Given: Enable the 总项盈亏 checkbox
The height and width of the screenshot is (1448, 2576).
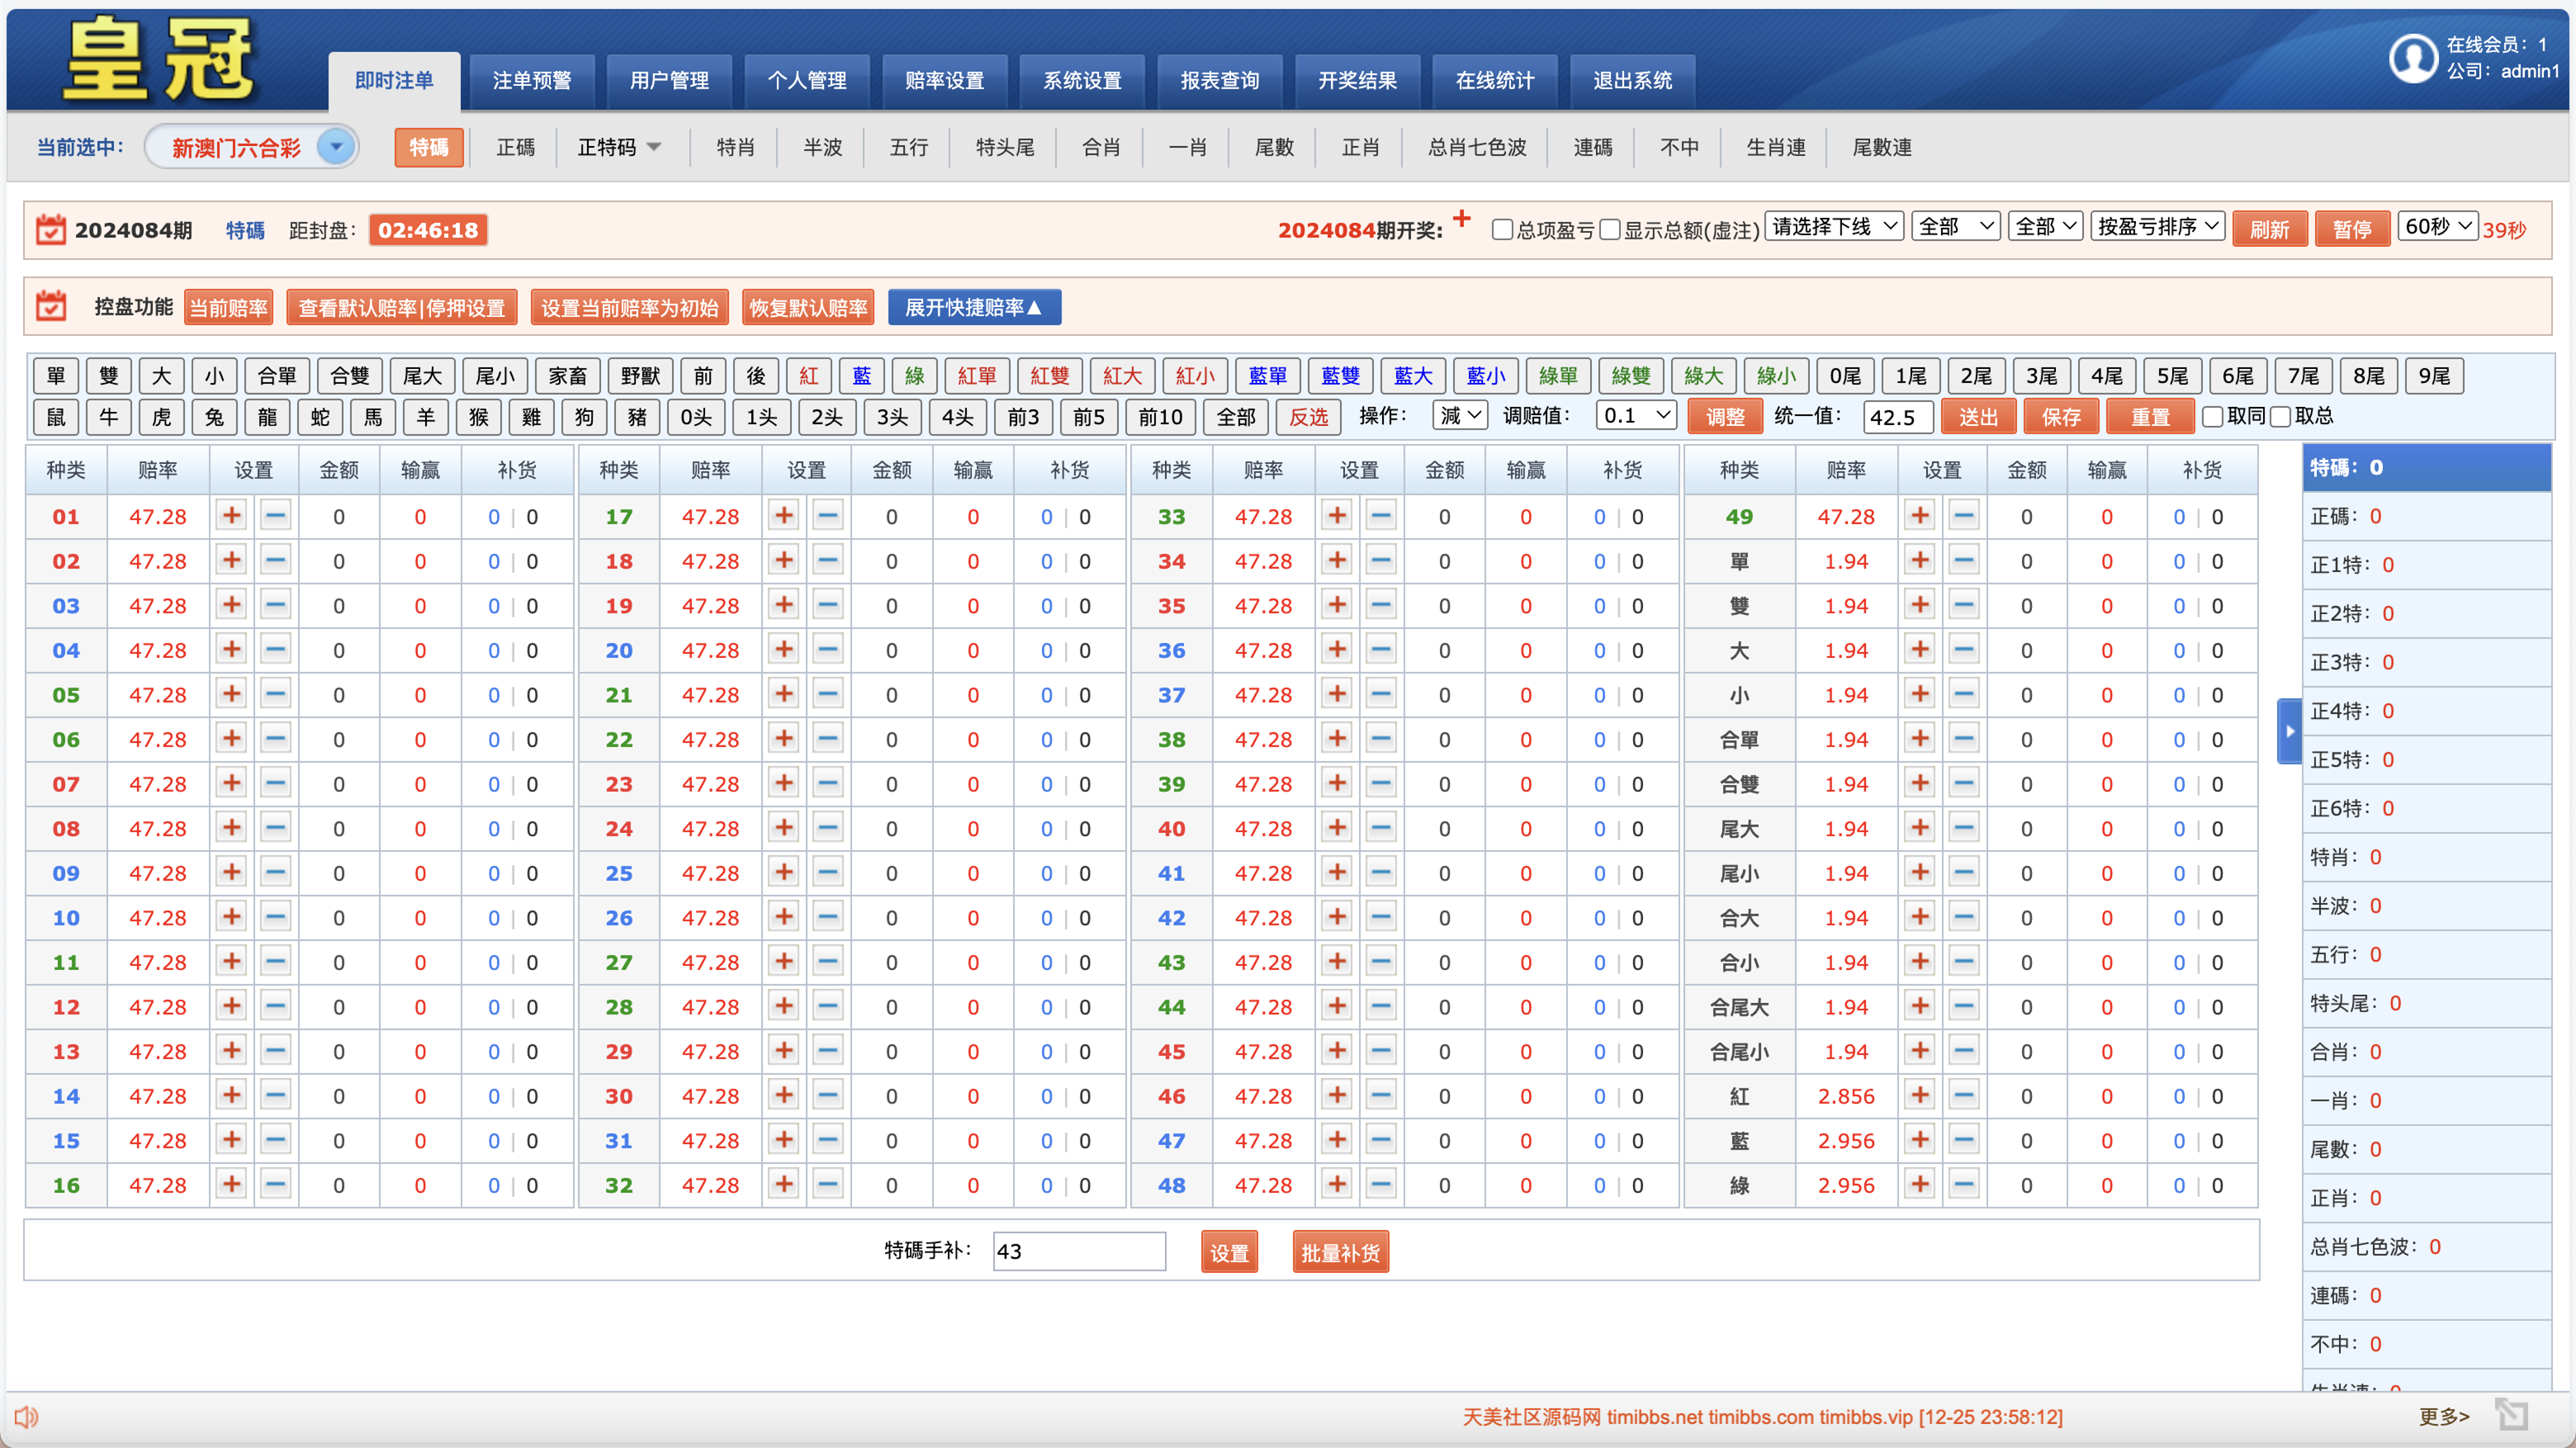Looking at the screenshot, I should (1501, 230).
